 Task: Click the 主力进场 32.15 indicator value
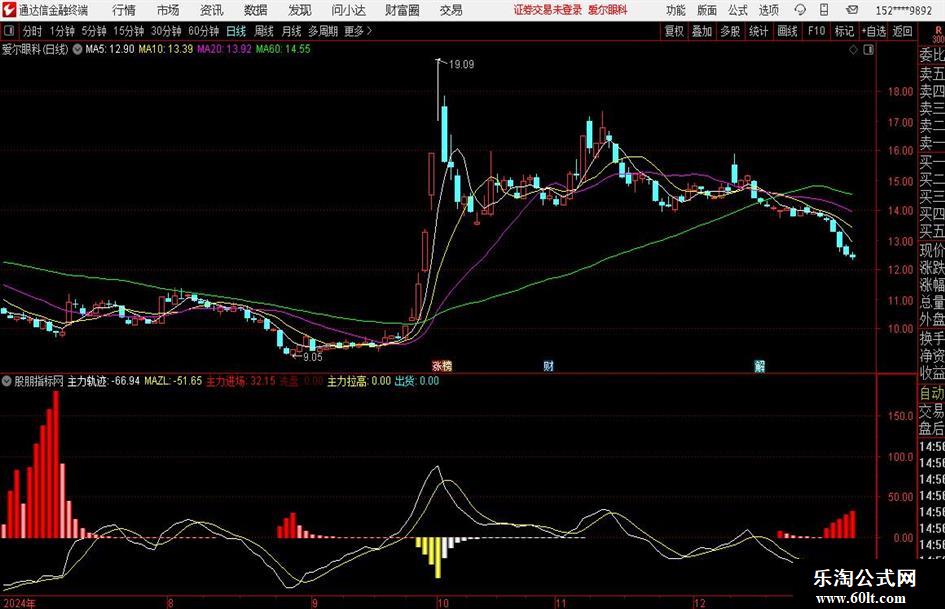pyautogui.click(x=241, y=381)
